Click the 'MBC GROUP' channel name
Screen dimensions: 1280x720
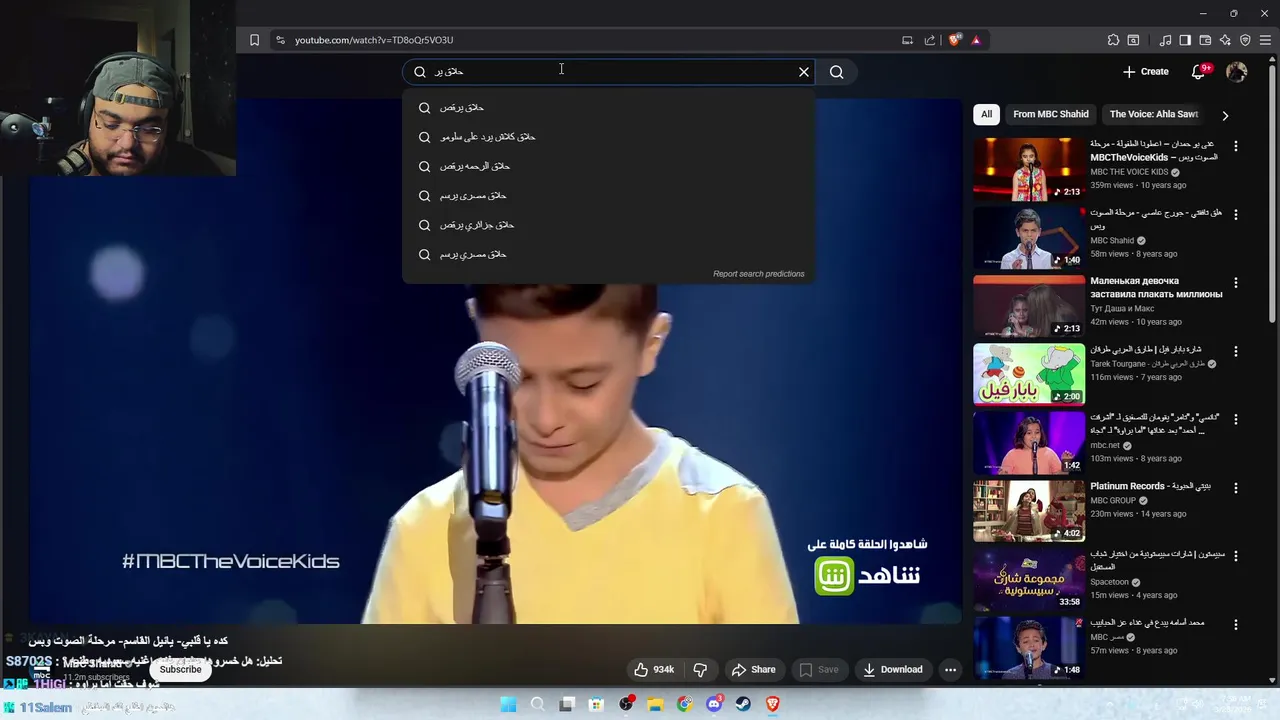coord(1113,500)
